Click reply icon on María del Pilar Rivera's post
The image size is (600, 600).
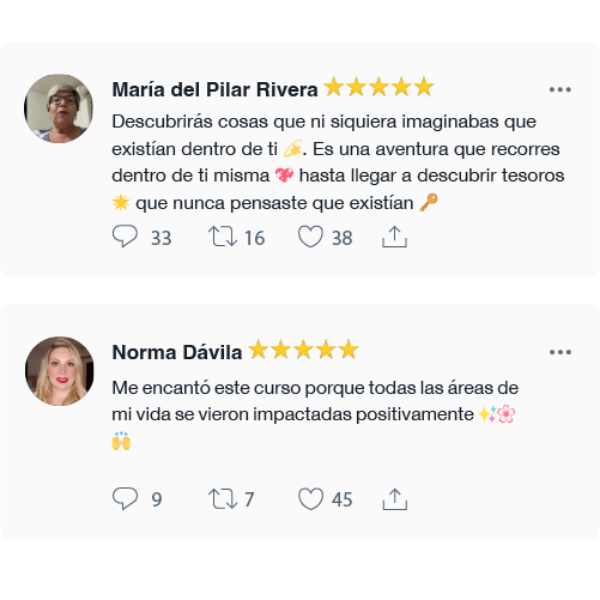coord(125,236)
